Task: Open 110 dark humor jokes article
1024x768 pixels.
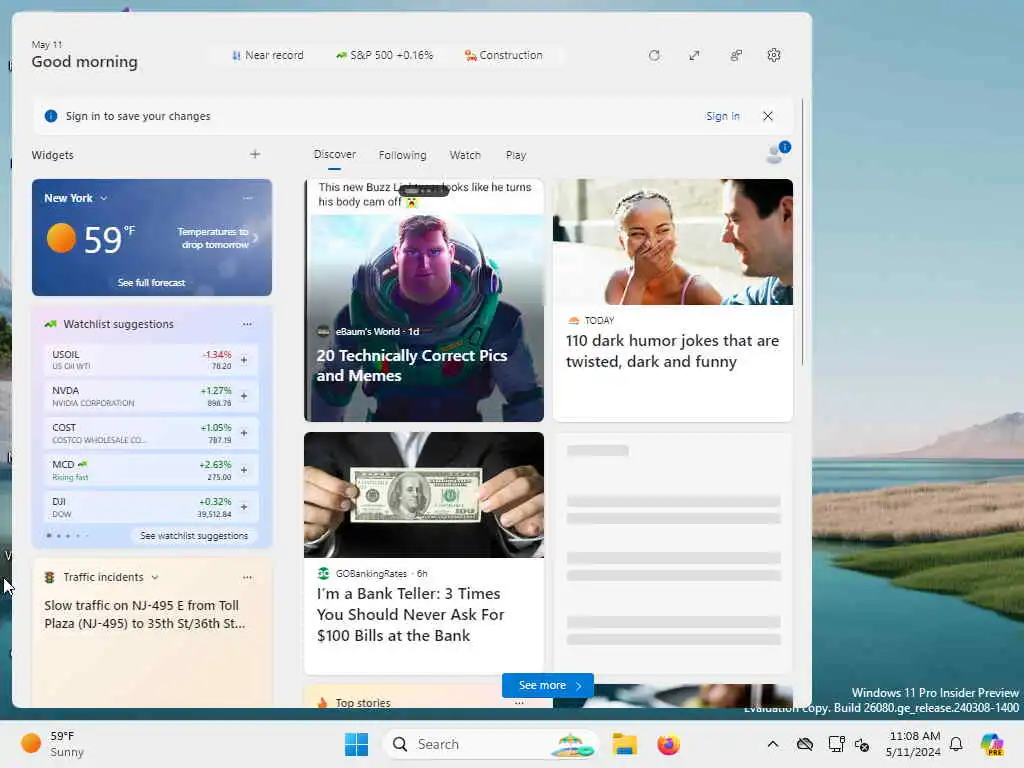Action: click(x=673, y=300)
